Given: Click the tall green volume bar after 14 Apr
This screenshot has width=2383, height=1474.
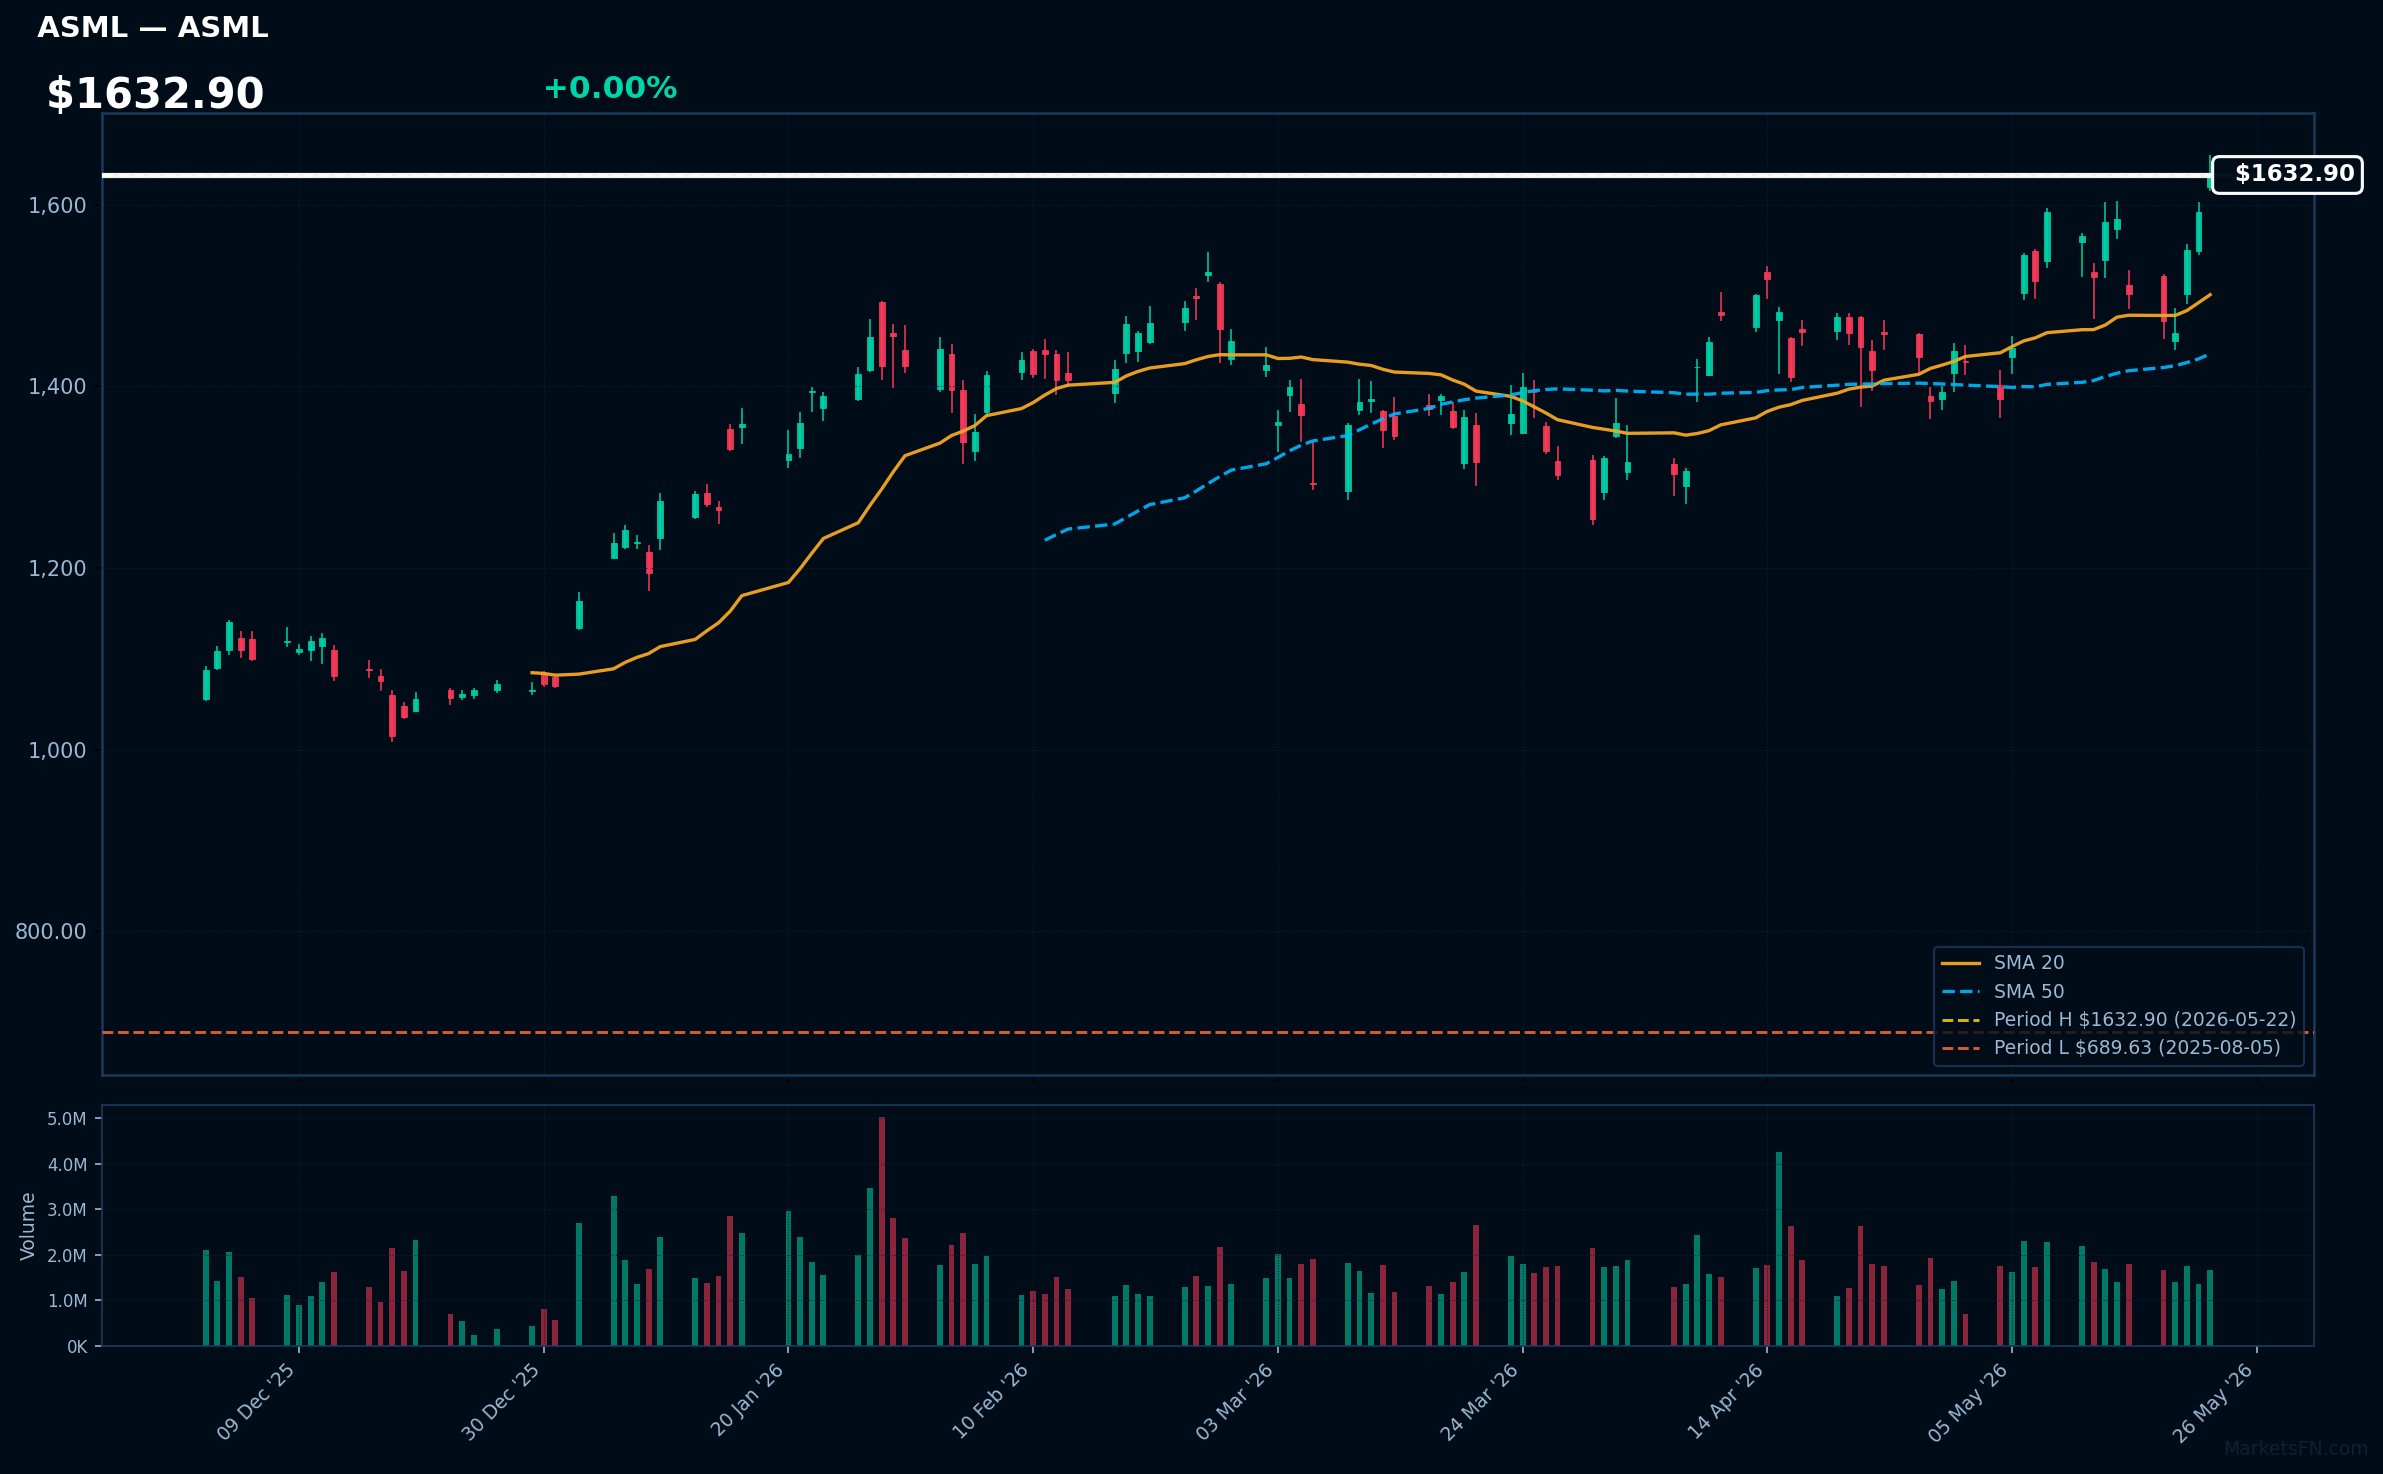Looking at the screenshot, I should pos(1779,1249).
